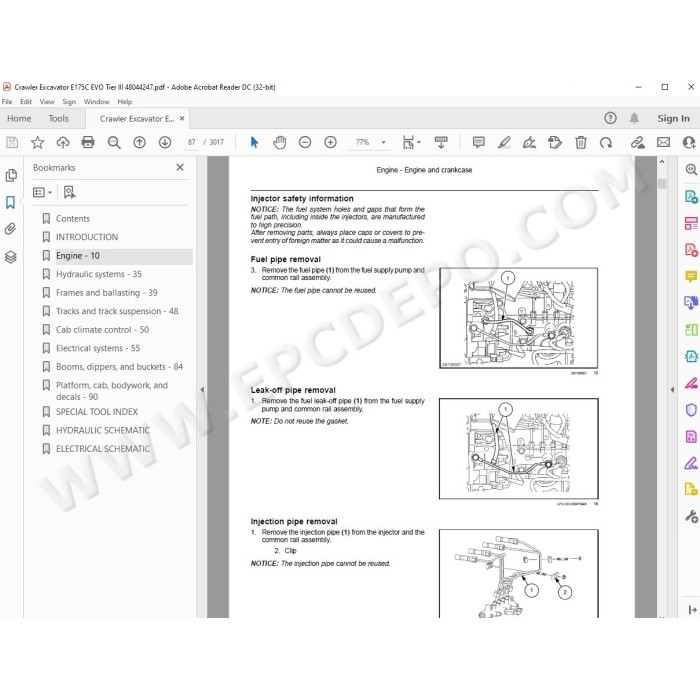The height and width of the screenshot is (700, 700).
Task: Open the Sign menu
Action: pos(69,102)
